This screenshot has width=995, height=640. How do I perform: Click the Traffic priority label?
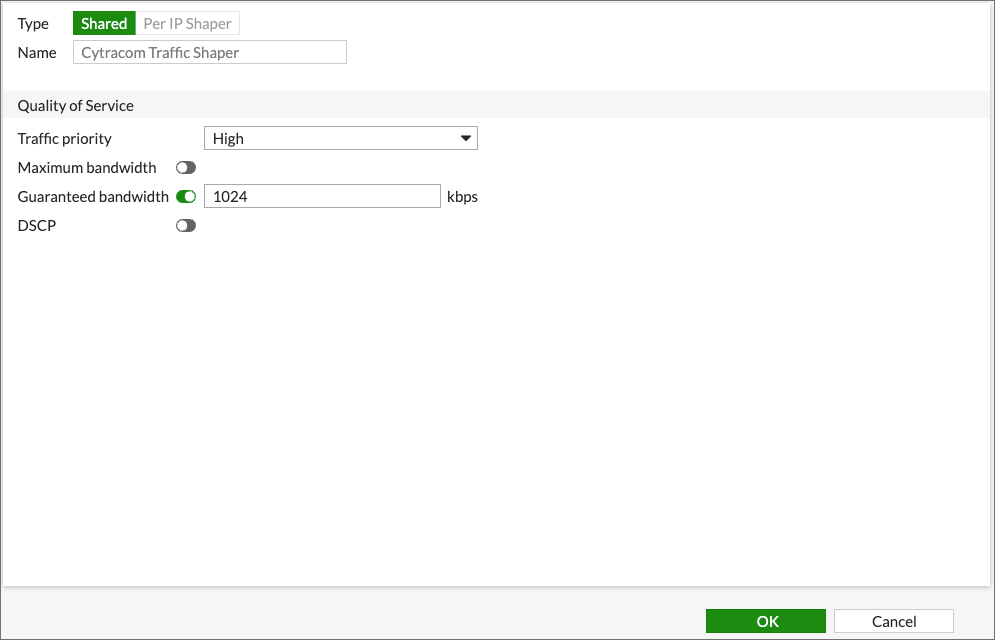click(x=65, y=139)
